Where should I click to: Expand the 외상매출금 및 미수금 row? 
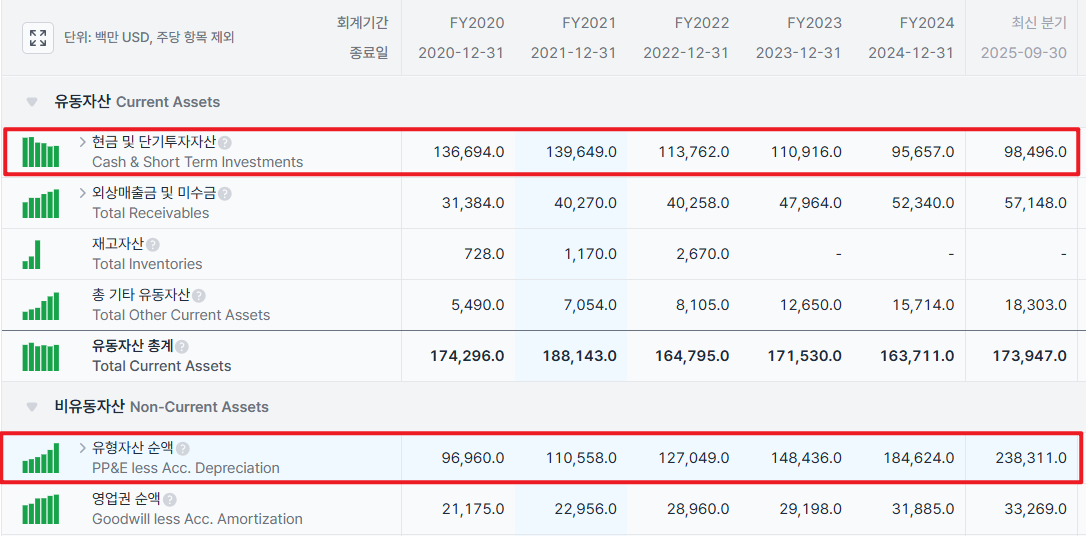(x=83, y=193)
